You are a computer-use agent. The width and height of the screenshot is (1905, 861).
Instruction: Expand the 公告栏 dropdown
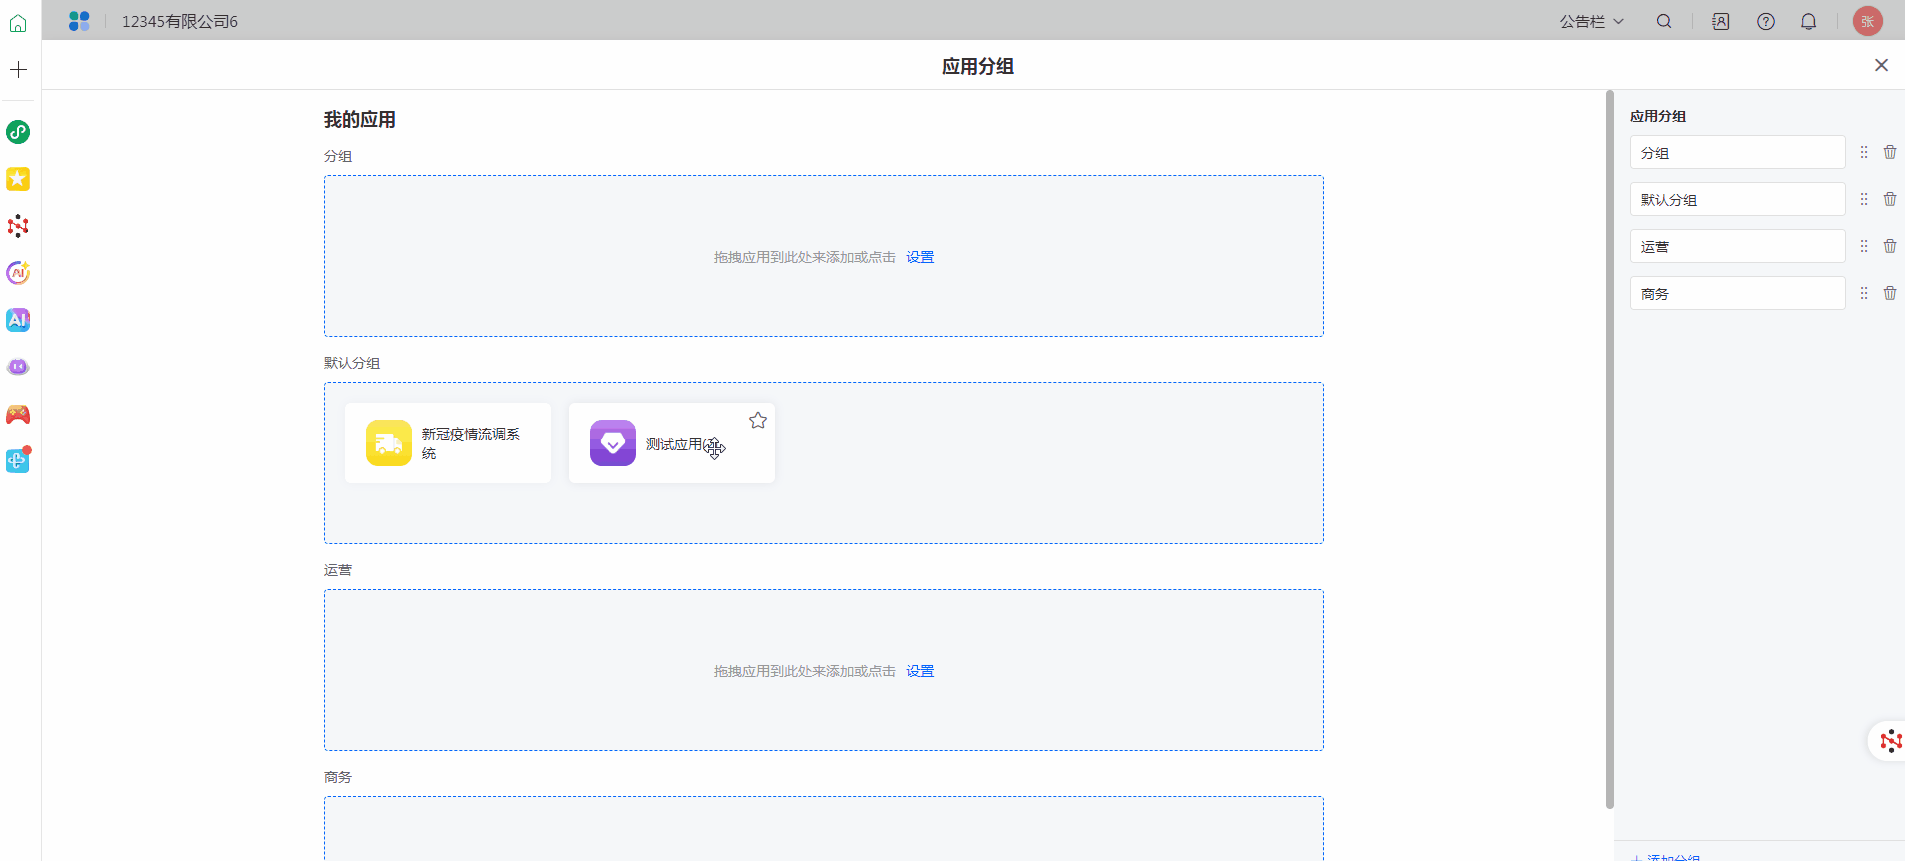[1591, 21]
